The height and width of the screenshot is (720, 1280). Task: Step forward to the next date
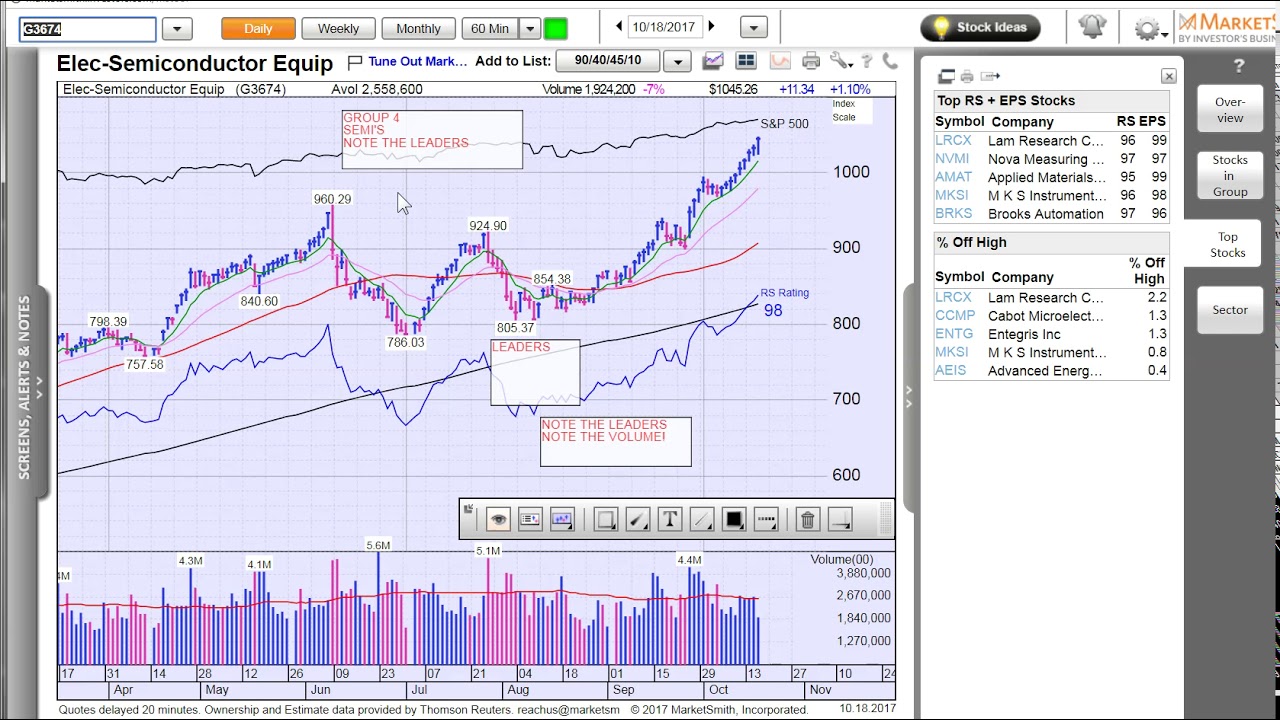click(711, 27)
